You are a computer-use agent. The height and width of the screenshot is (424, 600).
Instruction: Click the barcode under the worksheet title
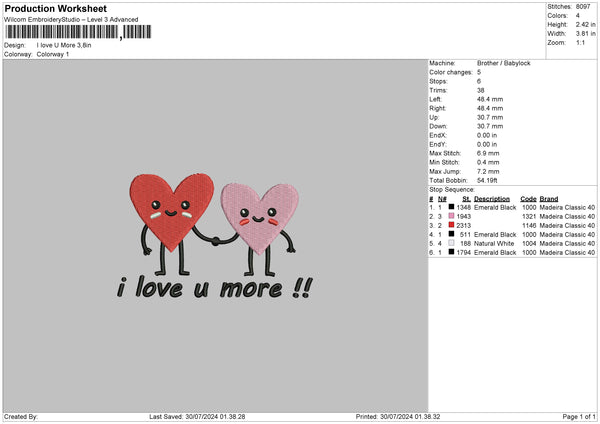[x=61, y=32]
